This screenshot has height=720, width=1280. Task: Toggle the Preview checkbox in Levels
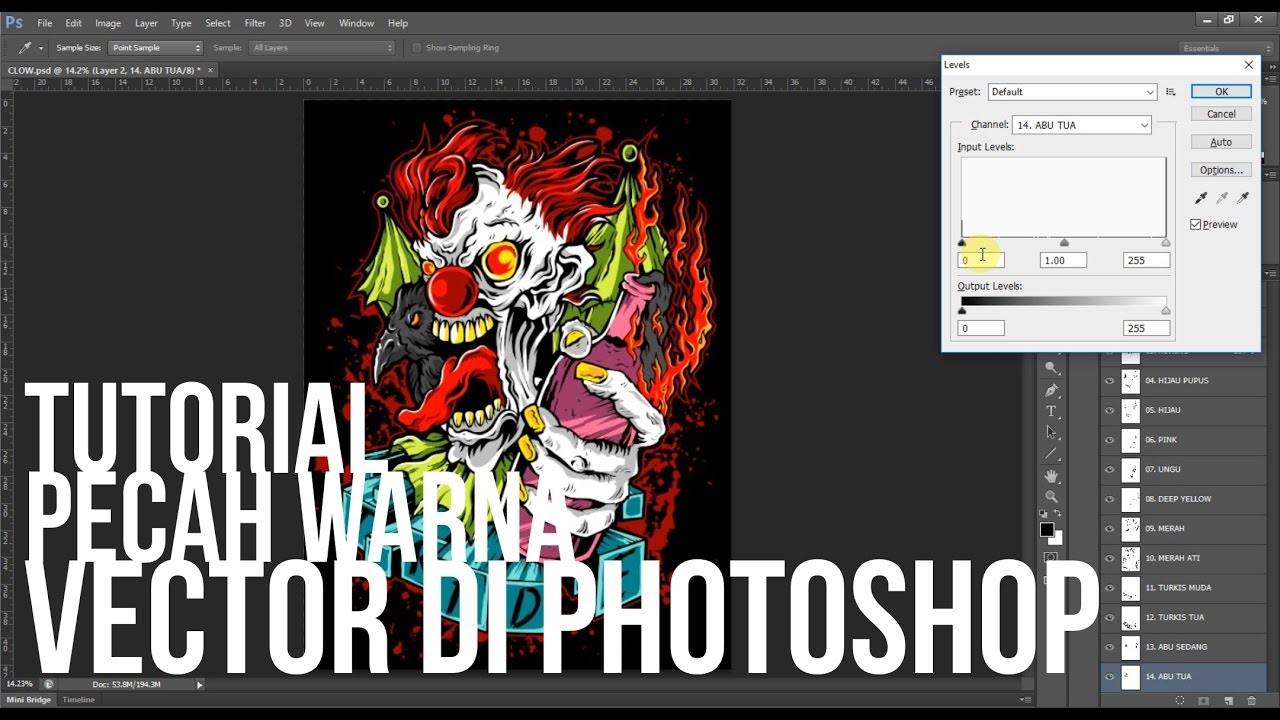pyautogui.click(x=1196, y=225)
